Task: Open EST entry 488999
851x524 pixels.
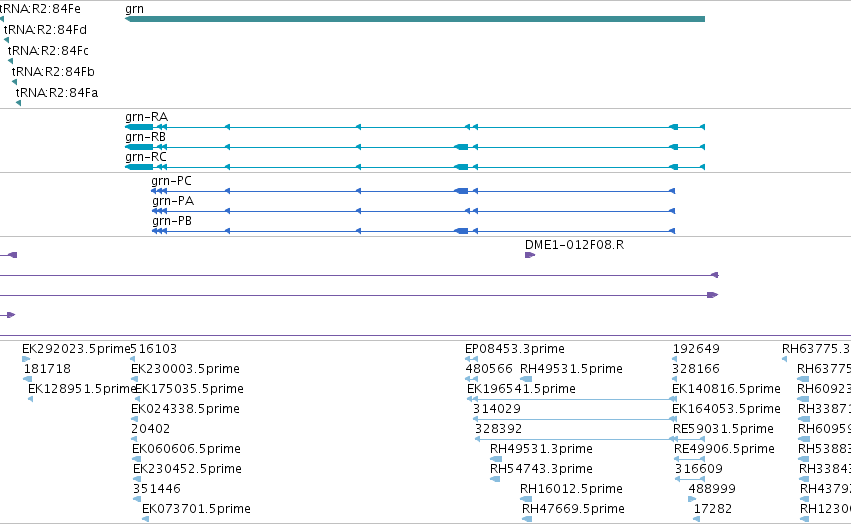Action: coord(712,489)
